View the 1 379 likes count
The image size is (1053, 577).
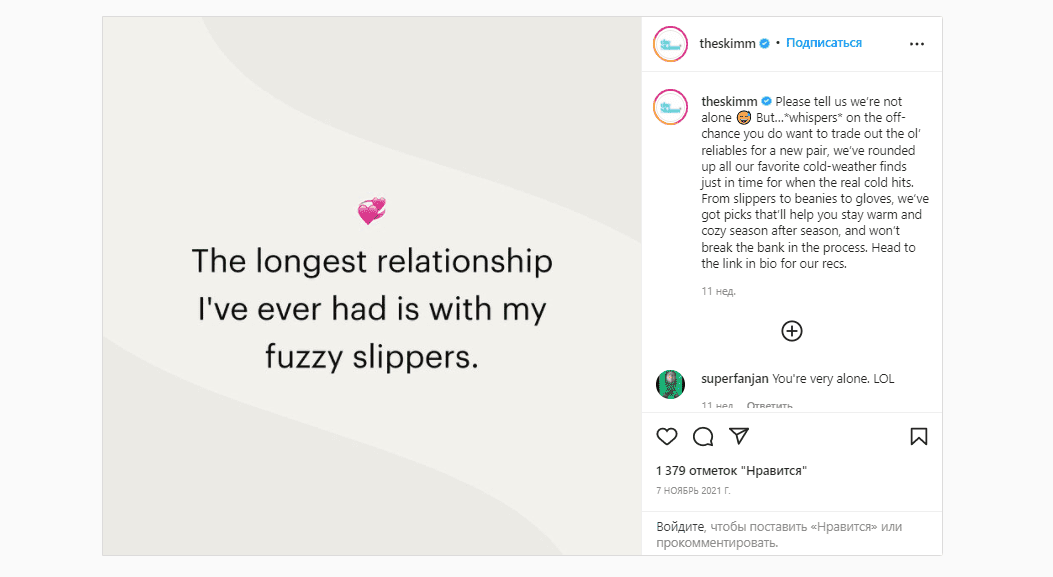(731, 470)
